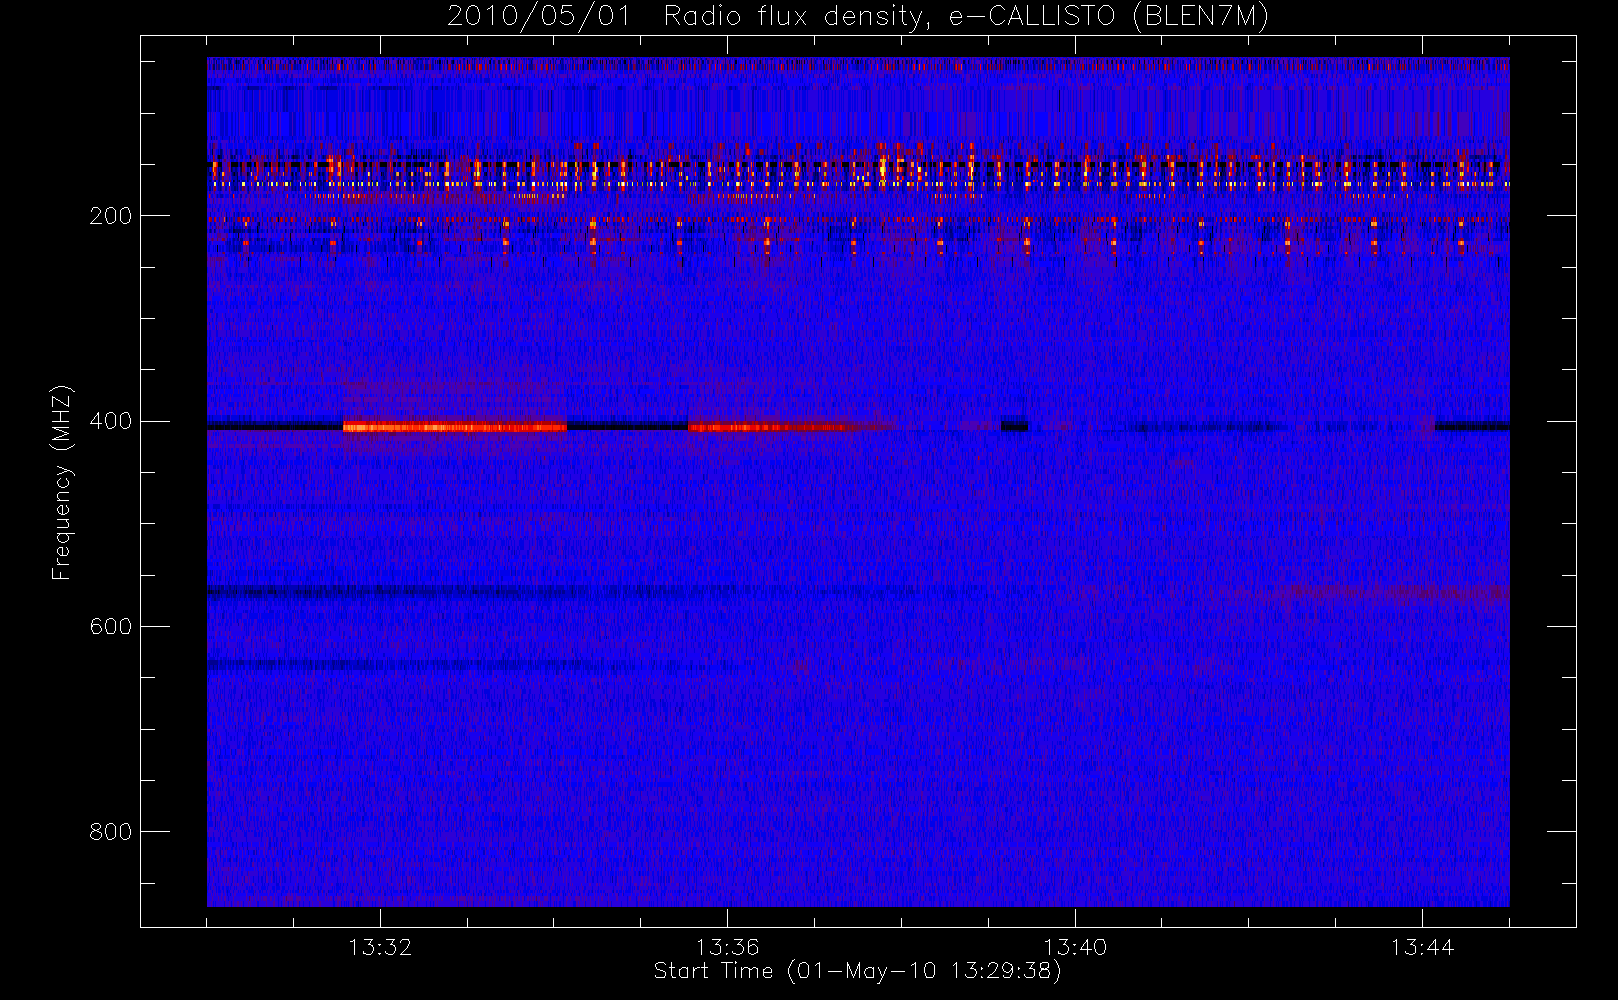Click the Start Time axis label

[x=857, y=971]
